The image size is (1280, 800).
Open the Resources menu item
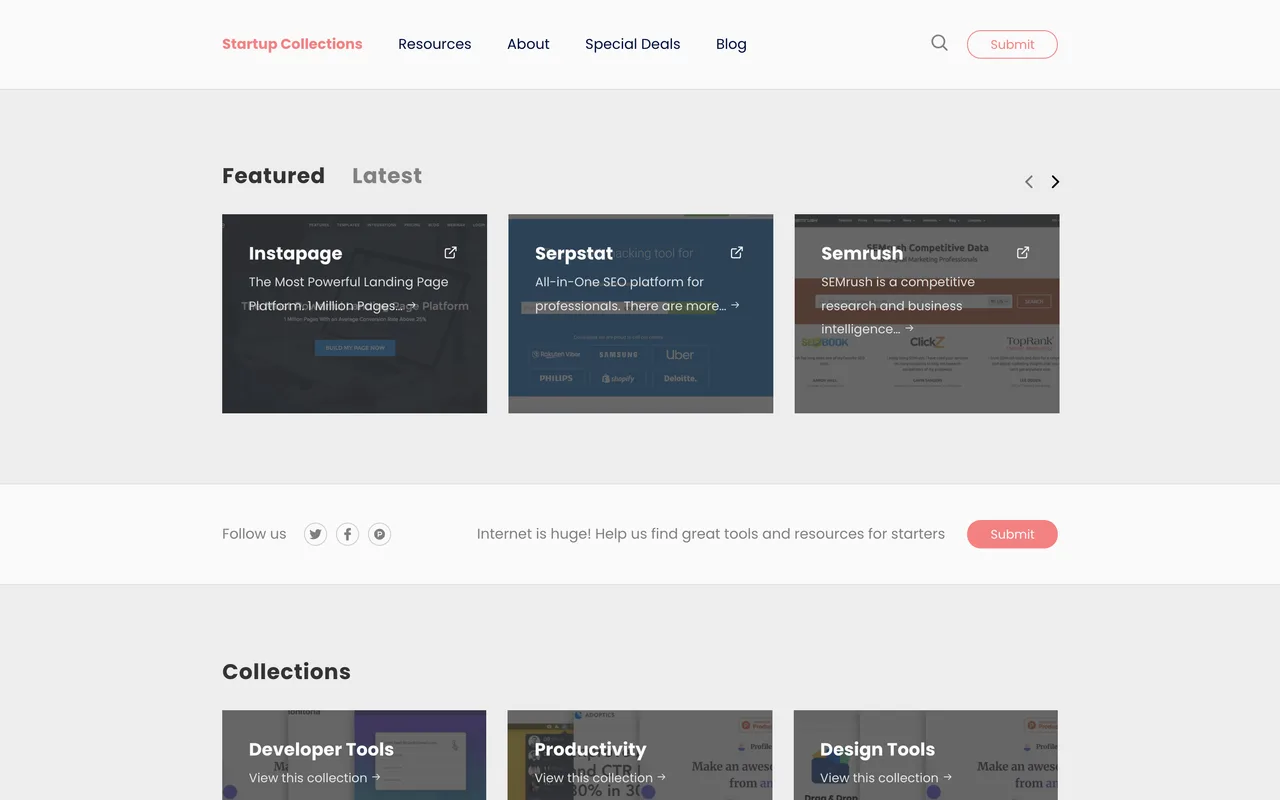click(x=434, y=44)
